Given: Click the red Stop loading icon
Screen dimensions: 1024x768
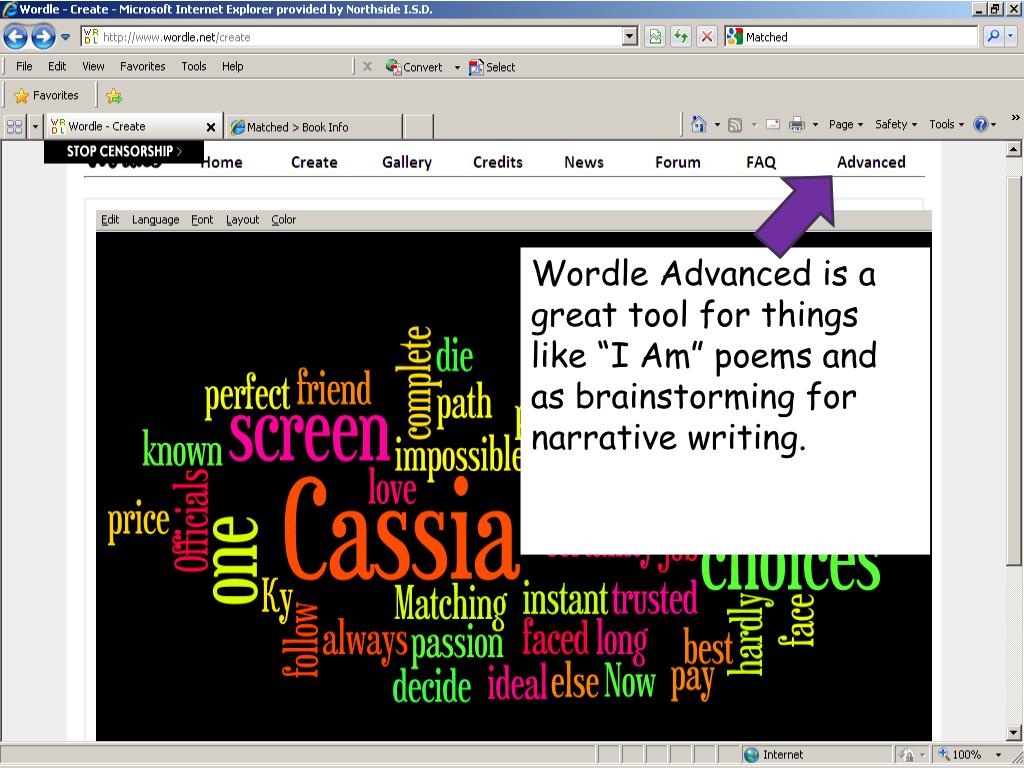Looking at the screenshot, I should [707, 37].
